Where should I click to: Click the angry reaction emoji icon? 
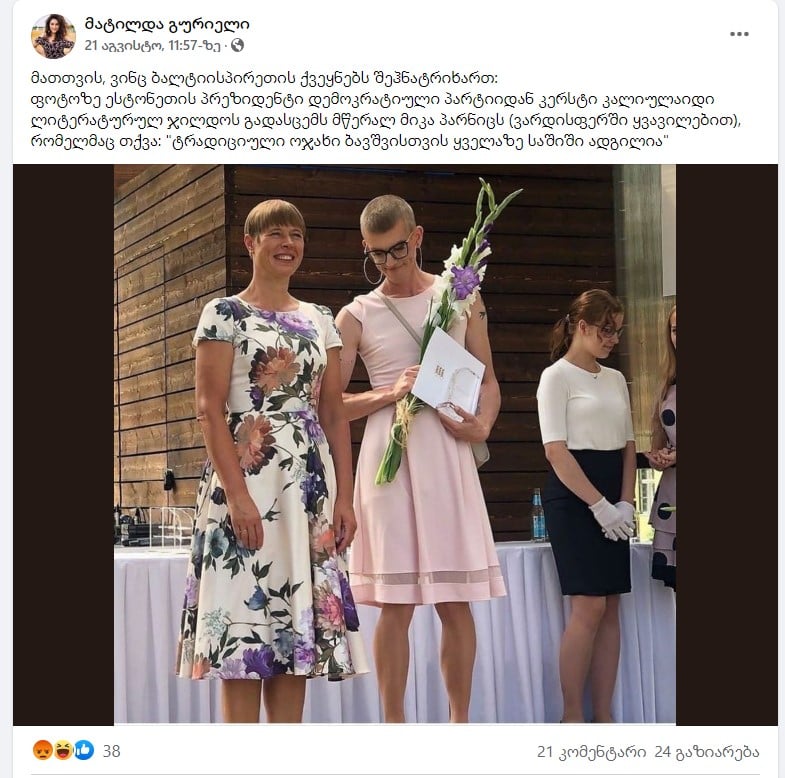[43, 750]
